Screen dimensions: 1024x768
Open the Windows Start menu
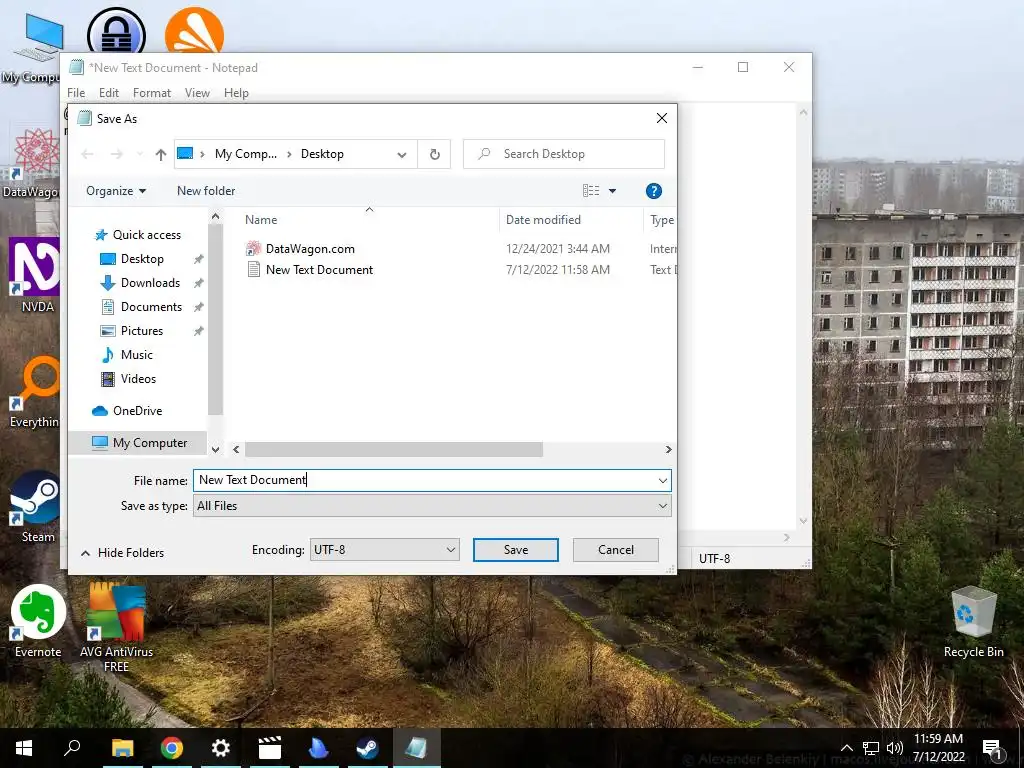tap(24, 748)
